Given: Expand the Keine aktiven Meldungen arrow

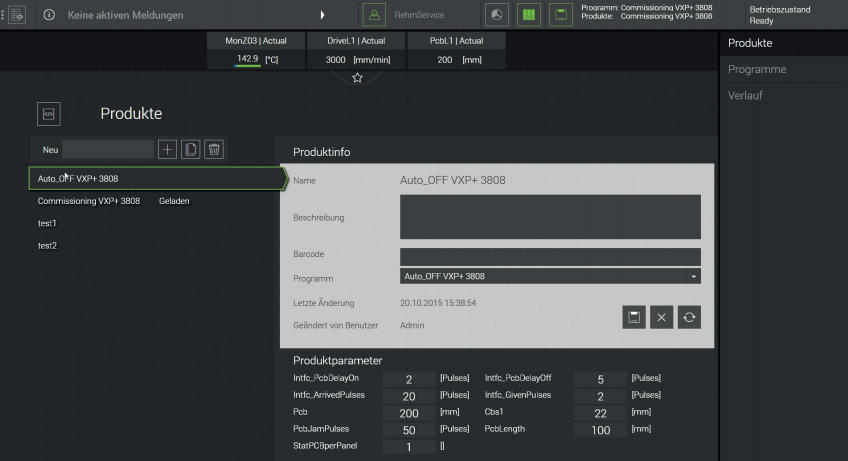Looking at the screenshot, I should tap(322, 15).
